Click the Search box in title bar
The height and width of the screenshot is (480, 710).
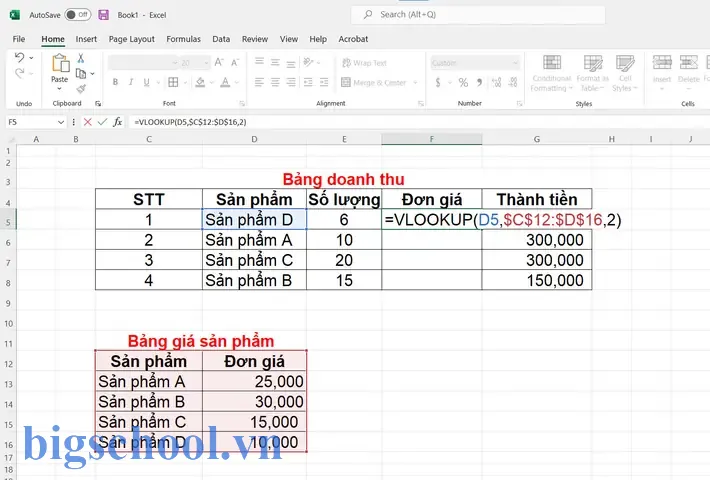[x=478, y=15]
